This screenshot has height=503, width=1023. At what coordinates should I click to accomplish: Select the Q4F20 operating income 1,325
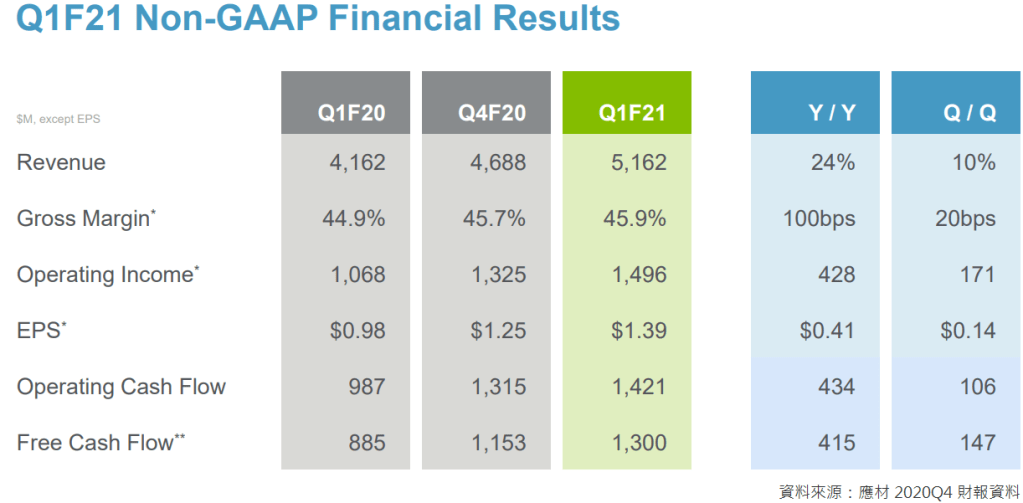tap(497, 275)
